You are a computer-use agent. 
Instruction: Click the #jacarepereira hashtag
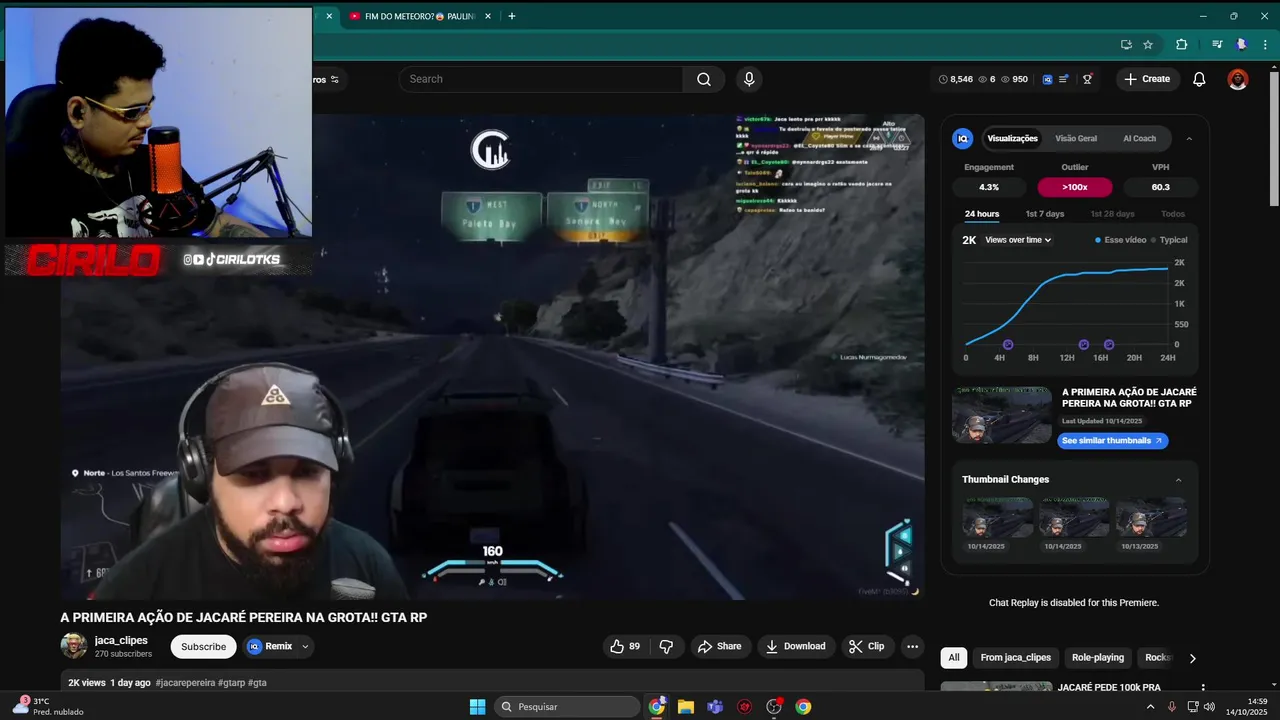point(185,683)
